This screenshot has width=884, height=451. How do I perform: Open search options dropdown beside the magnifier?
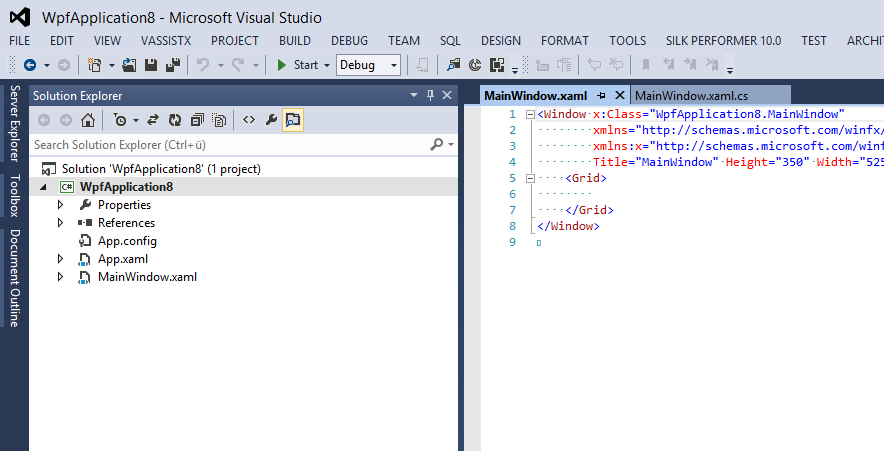pos(450,145)
